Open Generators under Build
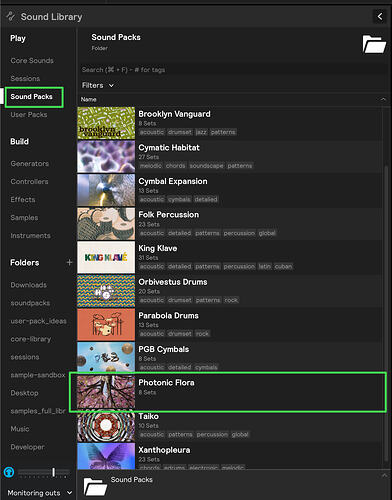 pyautogui.click(x=30, y=163)
